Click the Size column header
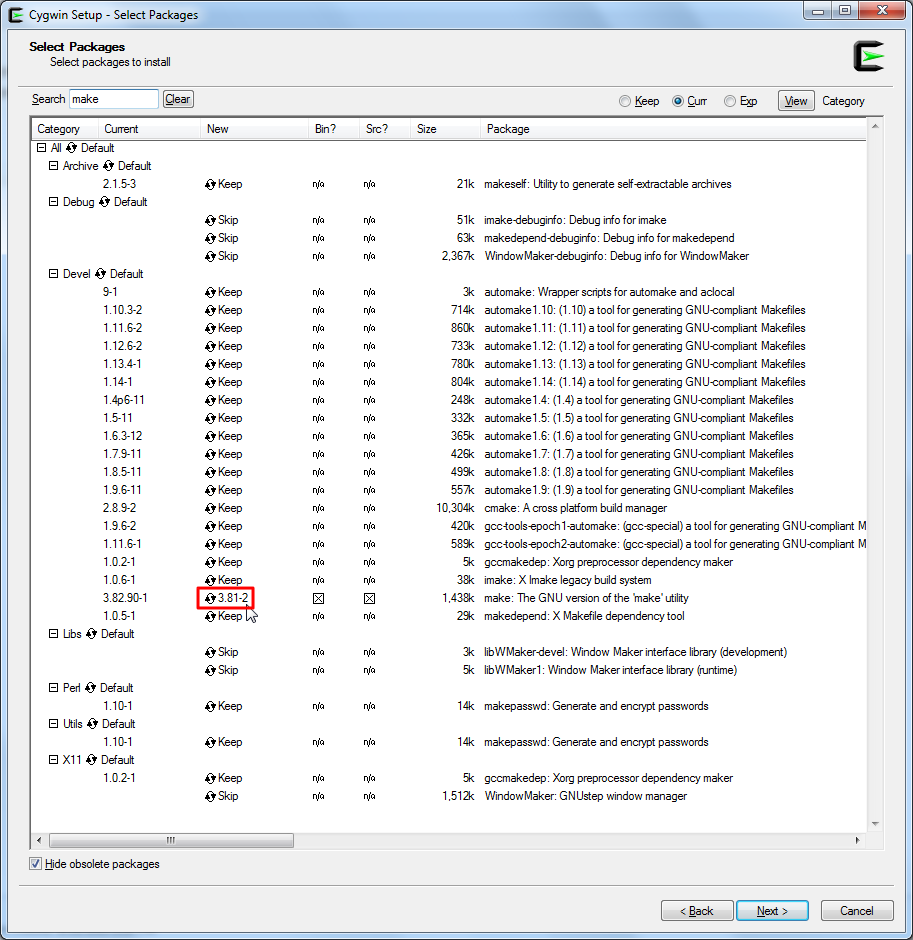The width and height of the screenshot is (913, 940). [445, 129]
